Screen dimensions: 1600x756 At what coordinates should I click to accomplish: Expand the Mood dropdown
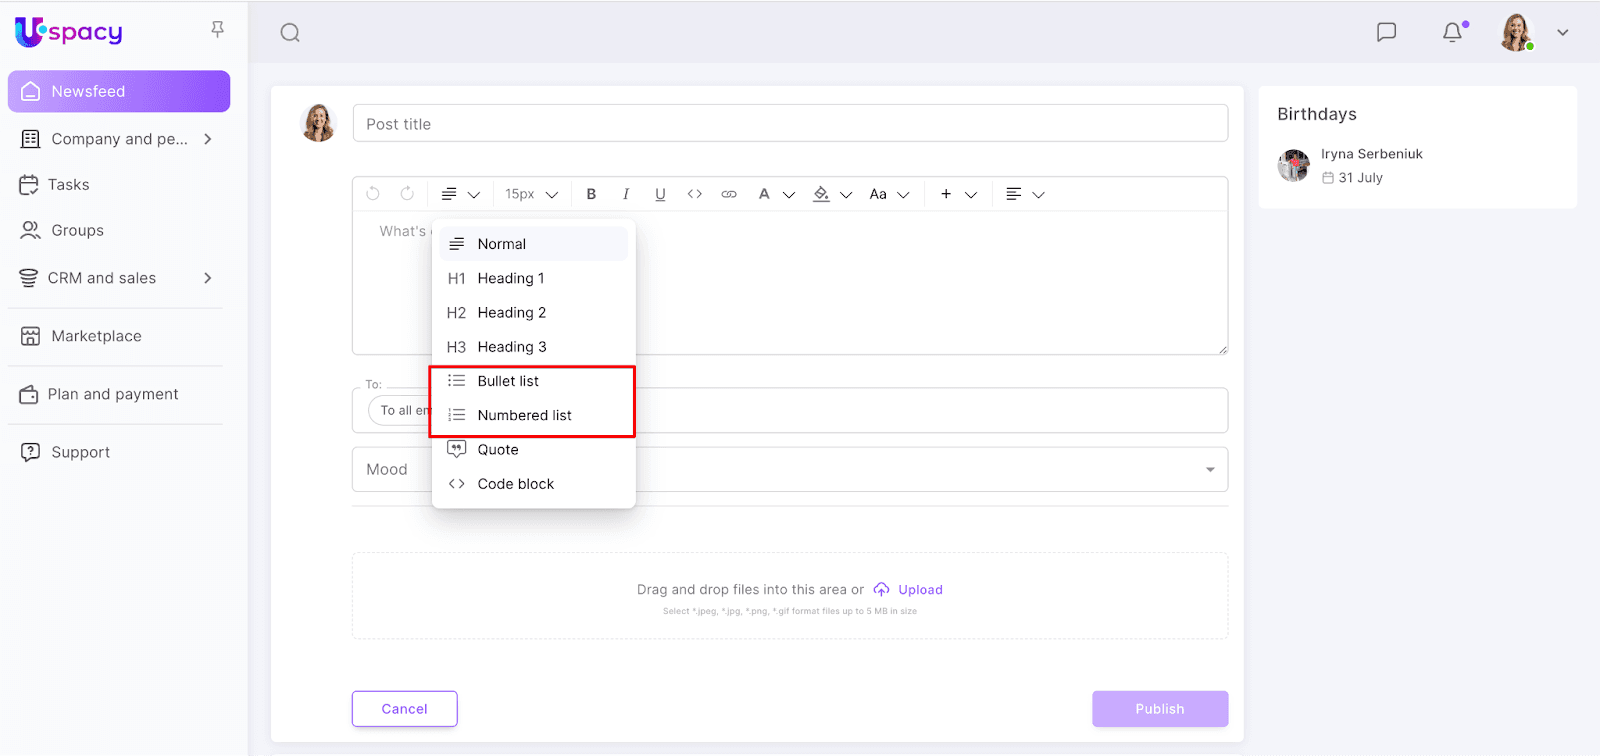[x=1209, y=469]
